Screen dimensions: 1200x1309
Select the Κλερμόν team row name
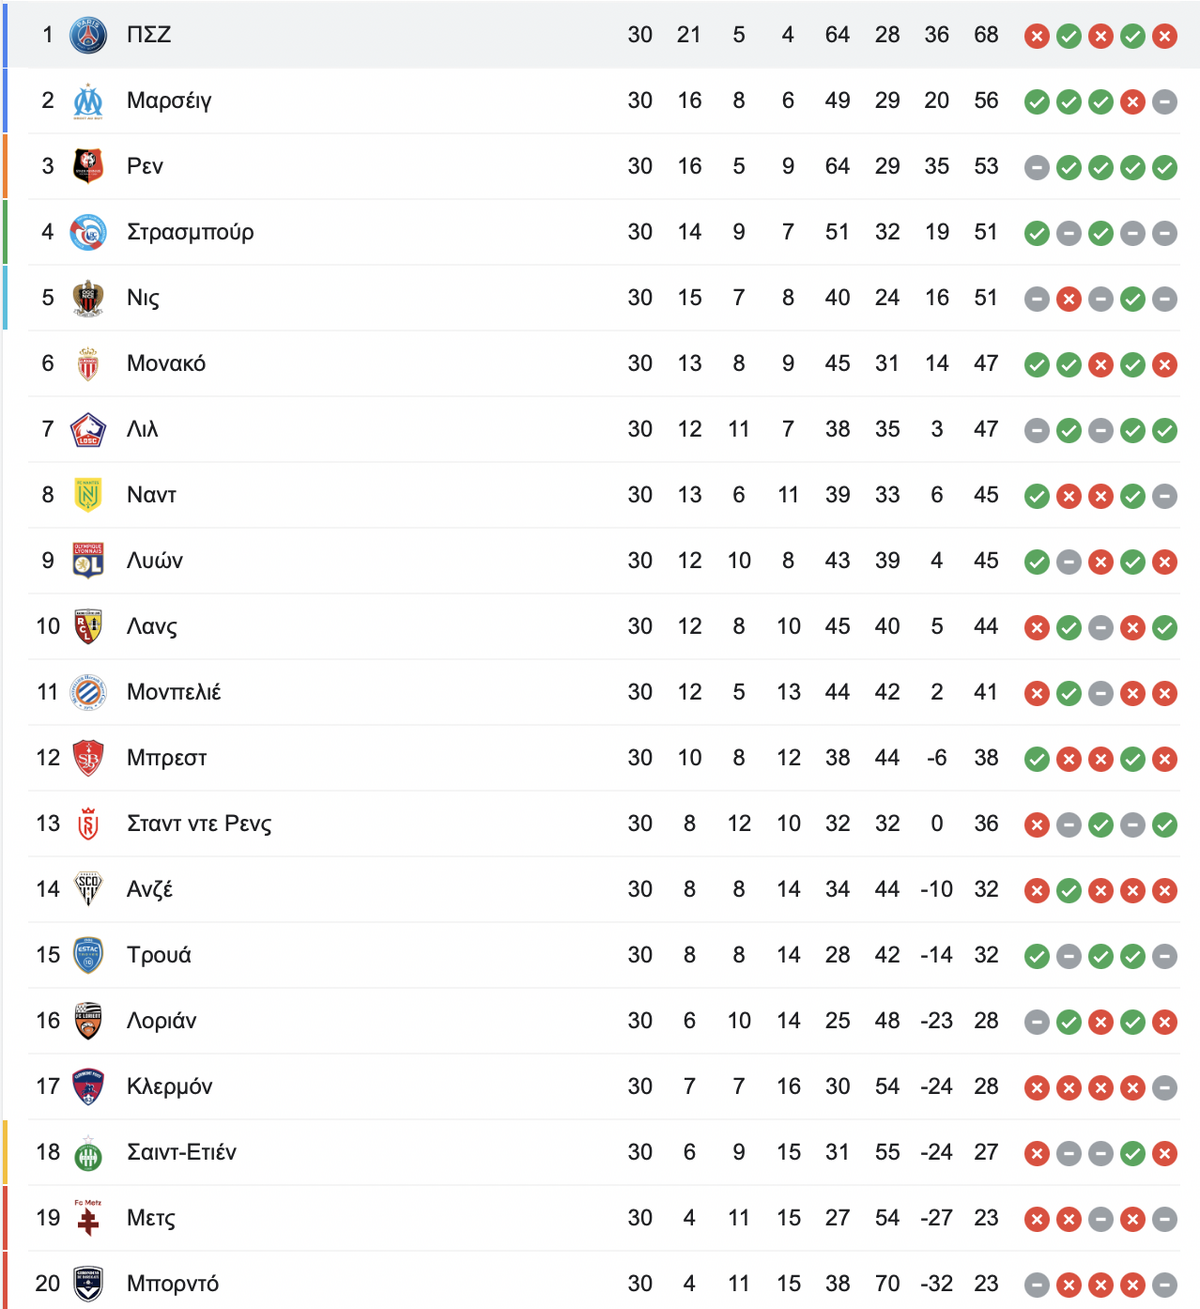pos(170,1087)
